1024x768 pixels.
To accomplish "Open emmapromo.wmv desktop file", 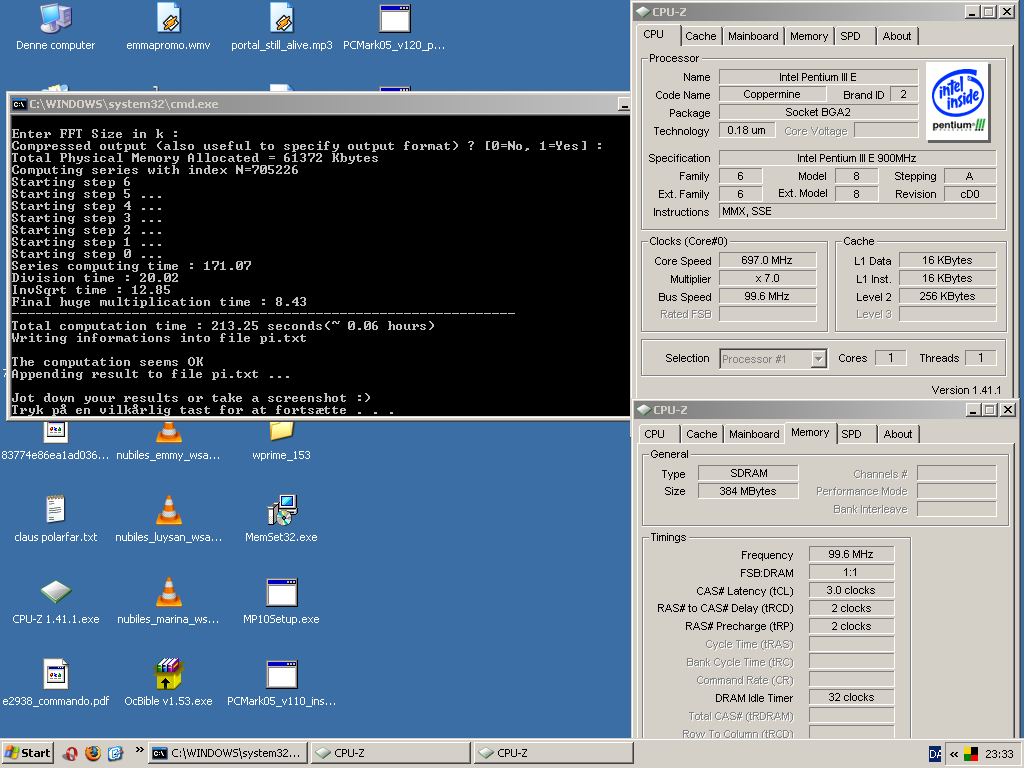I will pyautogui.click(x=168, y=20).
